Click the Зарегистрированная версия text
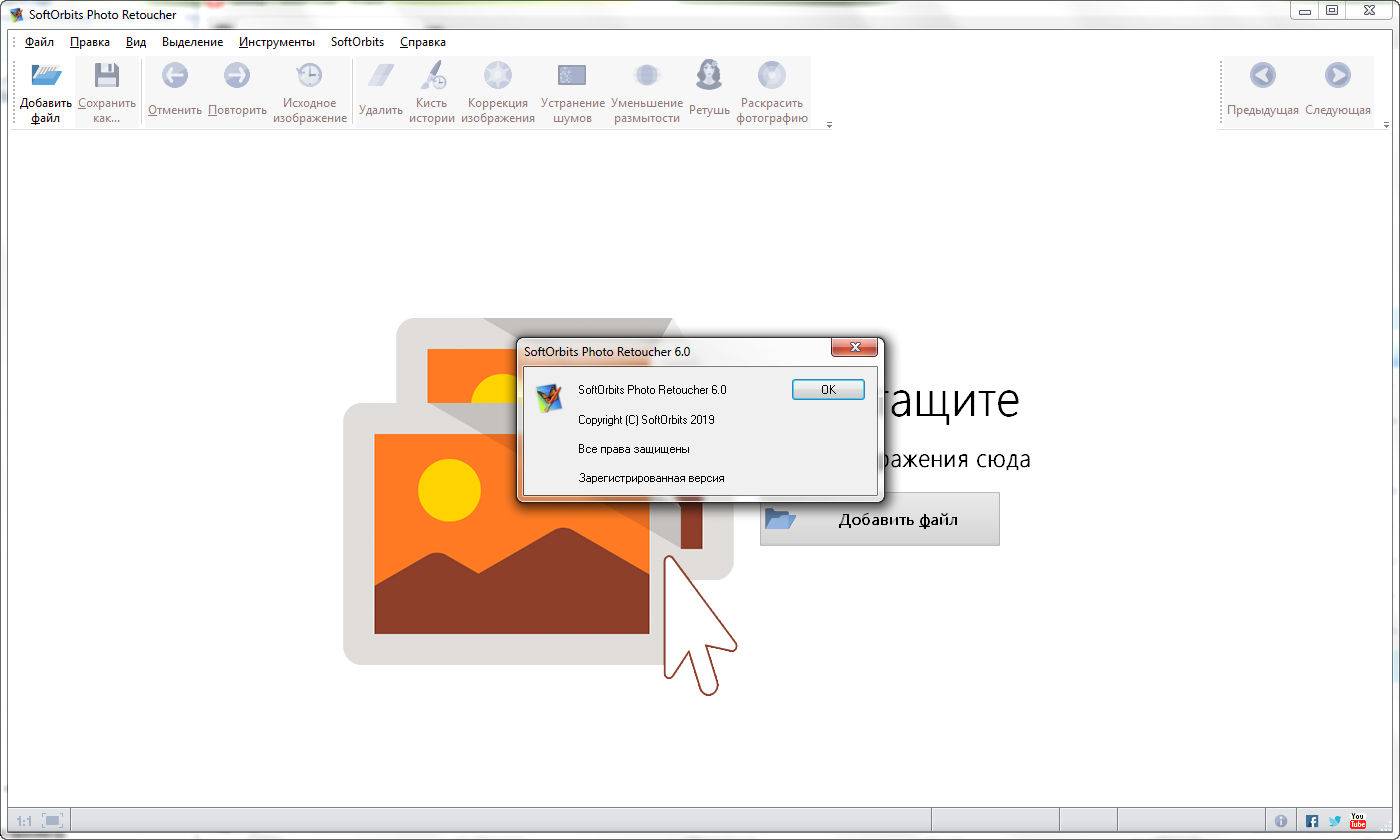This screenshot has height=840, width=1400. pyautogui.click(x=651, y=478)
